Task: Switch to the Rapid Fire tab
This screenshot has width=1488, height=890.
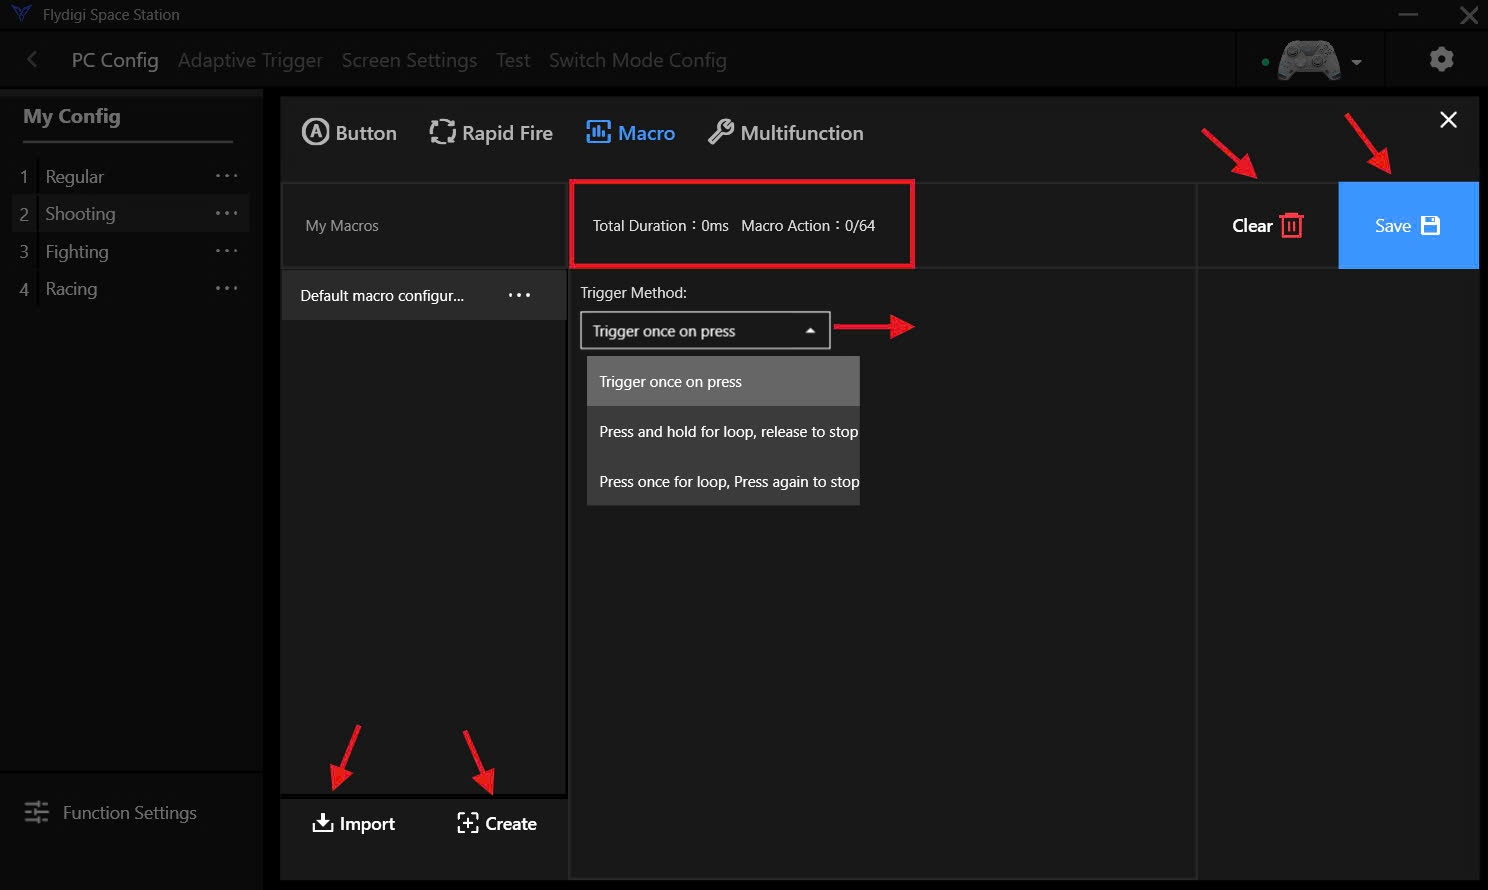Action: pos(491,132)
